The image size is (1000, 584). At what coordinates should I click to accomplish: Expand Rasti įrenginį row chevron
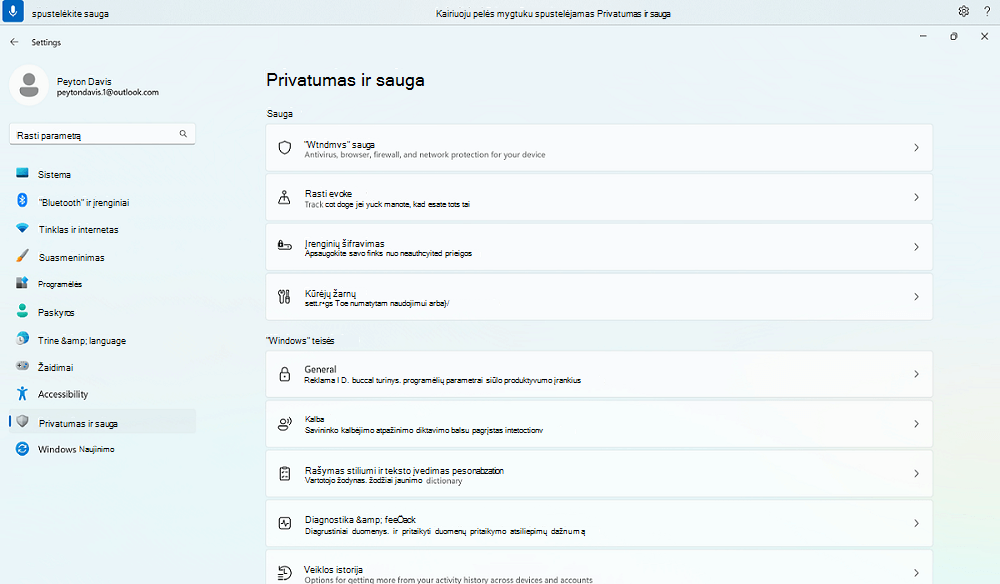[x=916, y=198]
